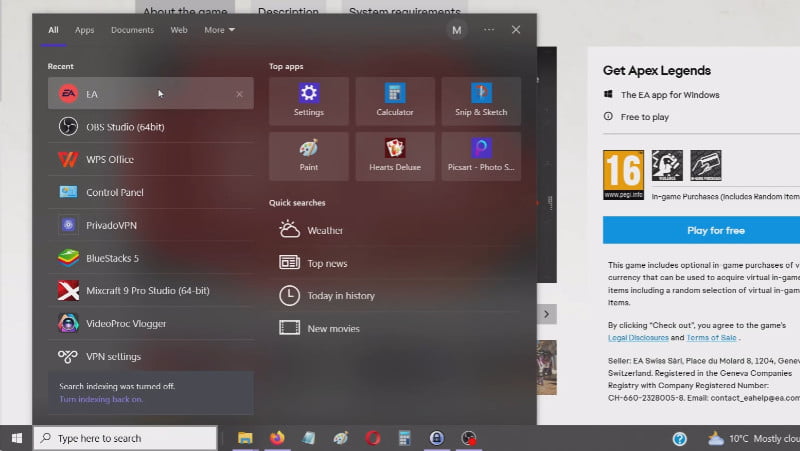Viewport: 800px width, 451px height.
Task: Open Control Panel from recent list
Action: point(151,192)
